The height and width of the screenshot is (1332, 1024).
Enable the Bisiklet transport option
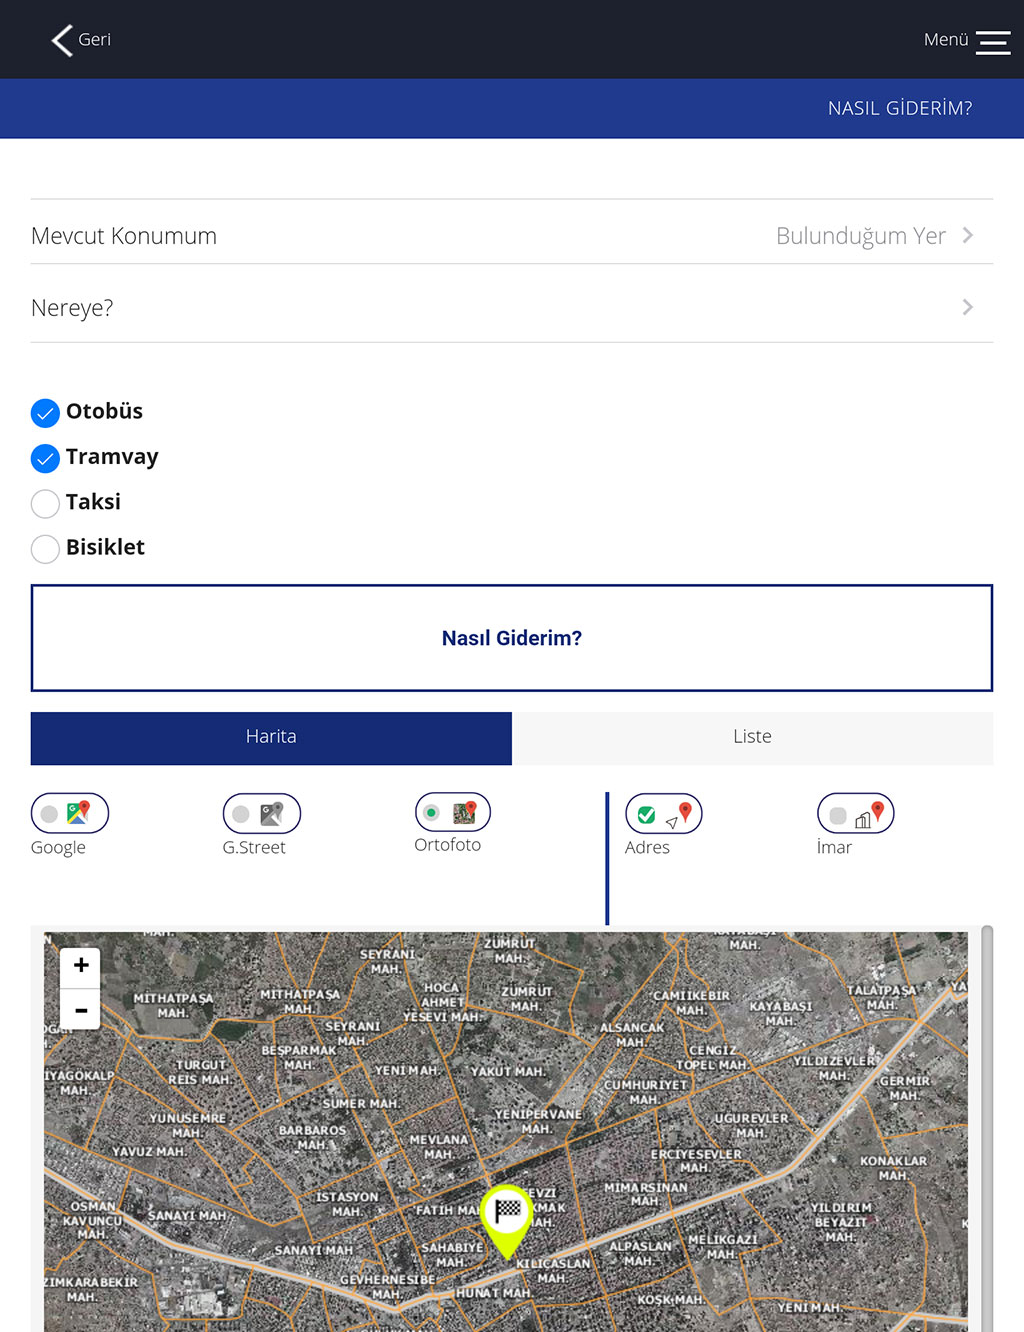[45, 548]
